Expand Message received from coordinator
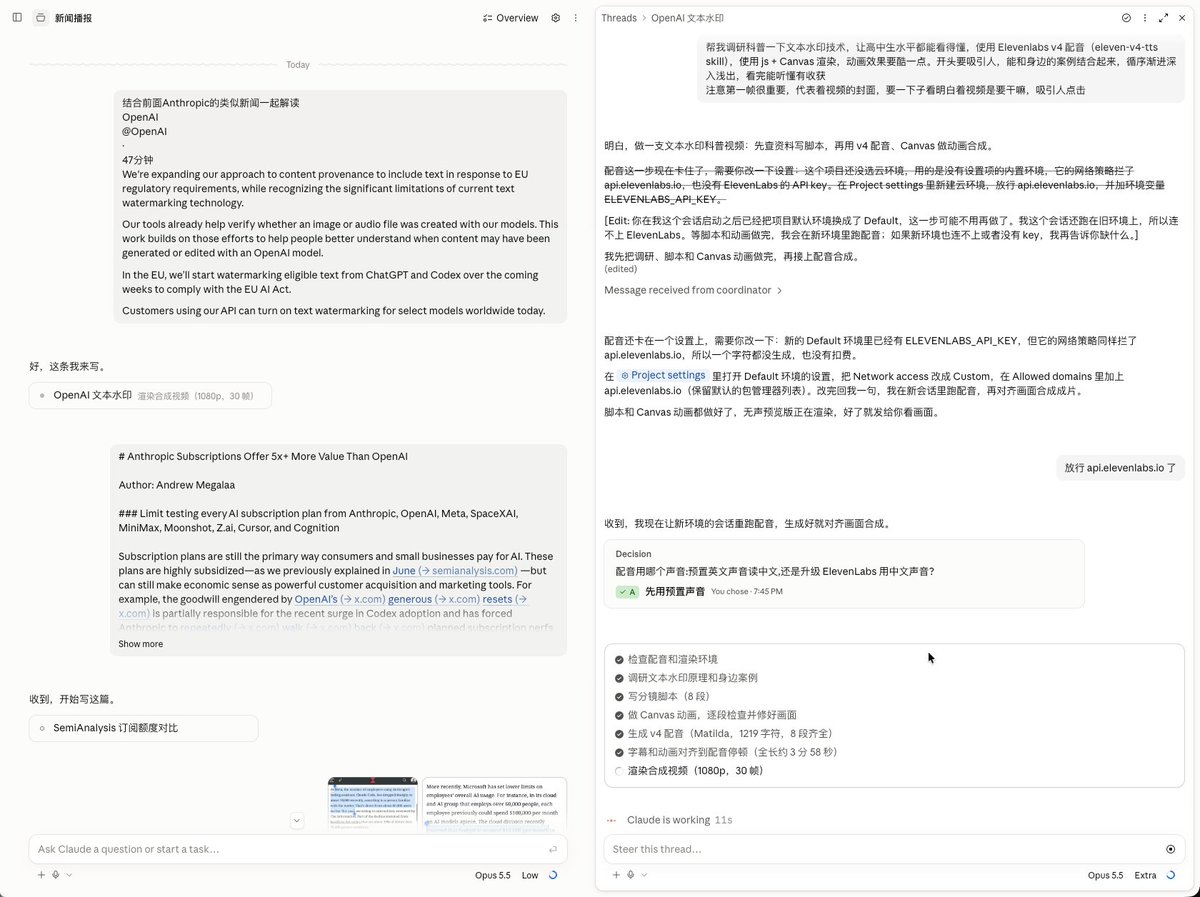 693,290
